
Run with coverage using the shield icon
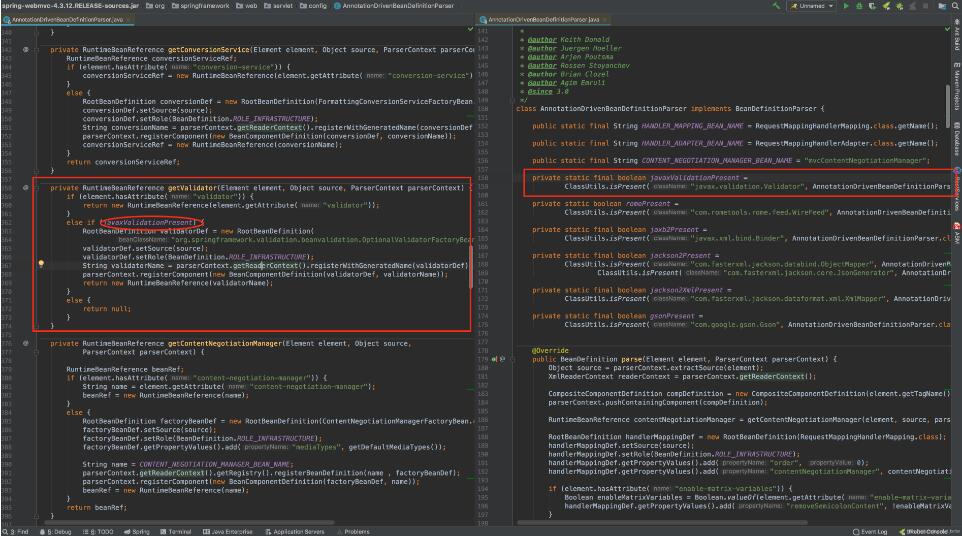pyautogui.click(x=872, y=6)
